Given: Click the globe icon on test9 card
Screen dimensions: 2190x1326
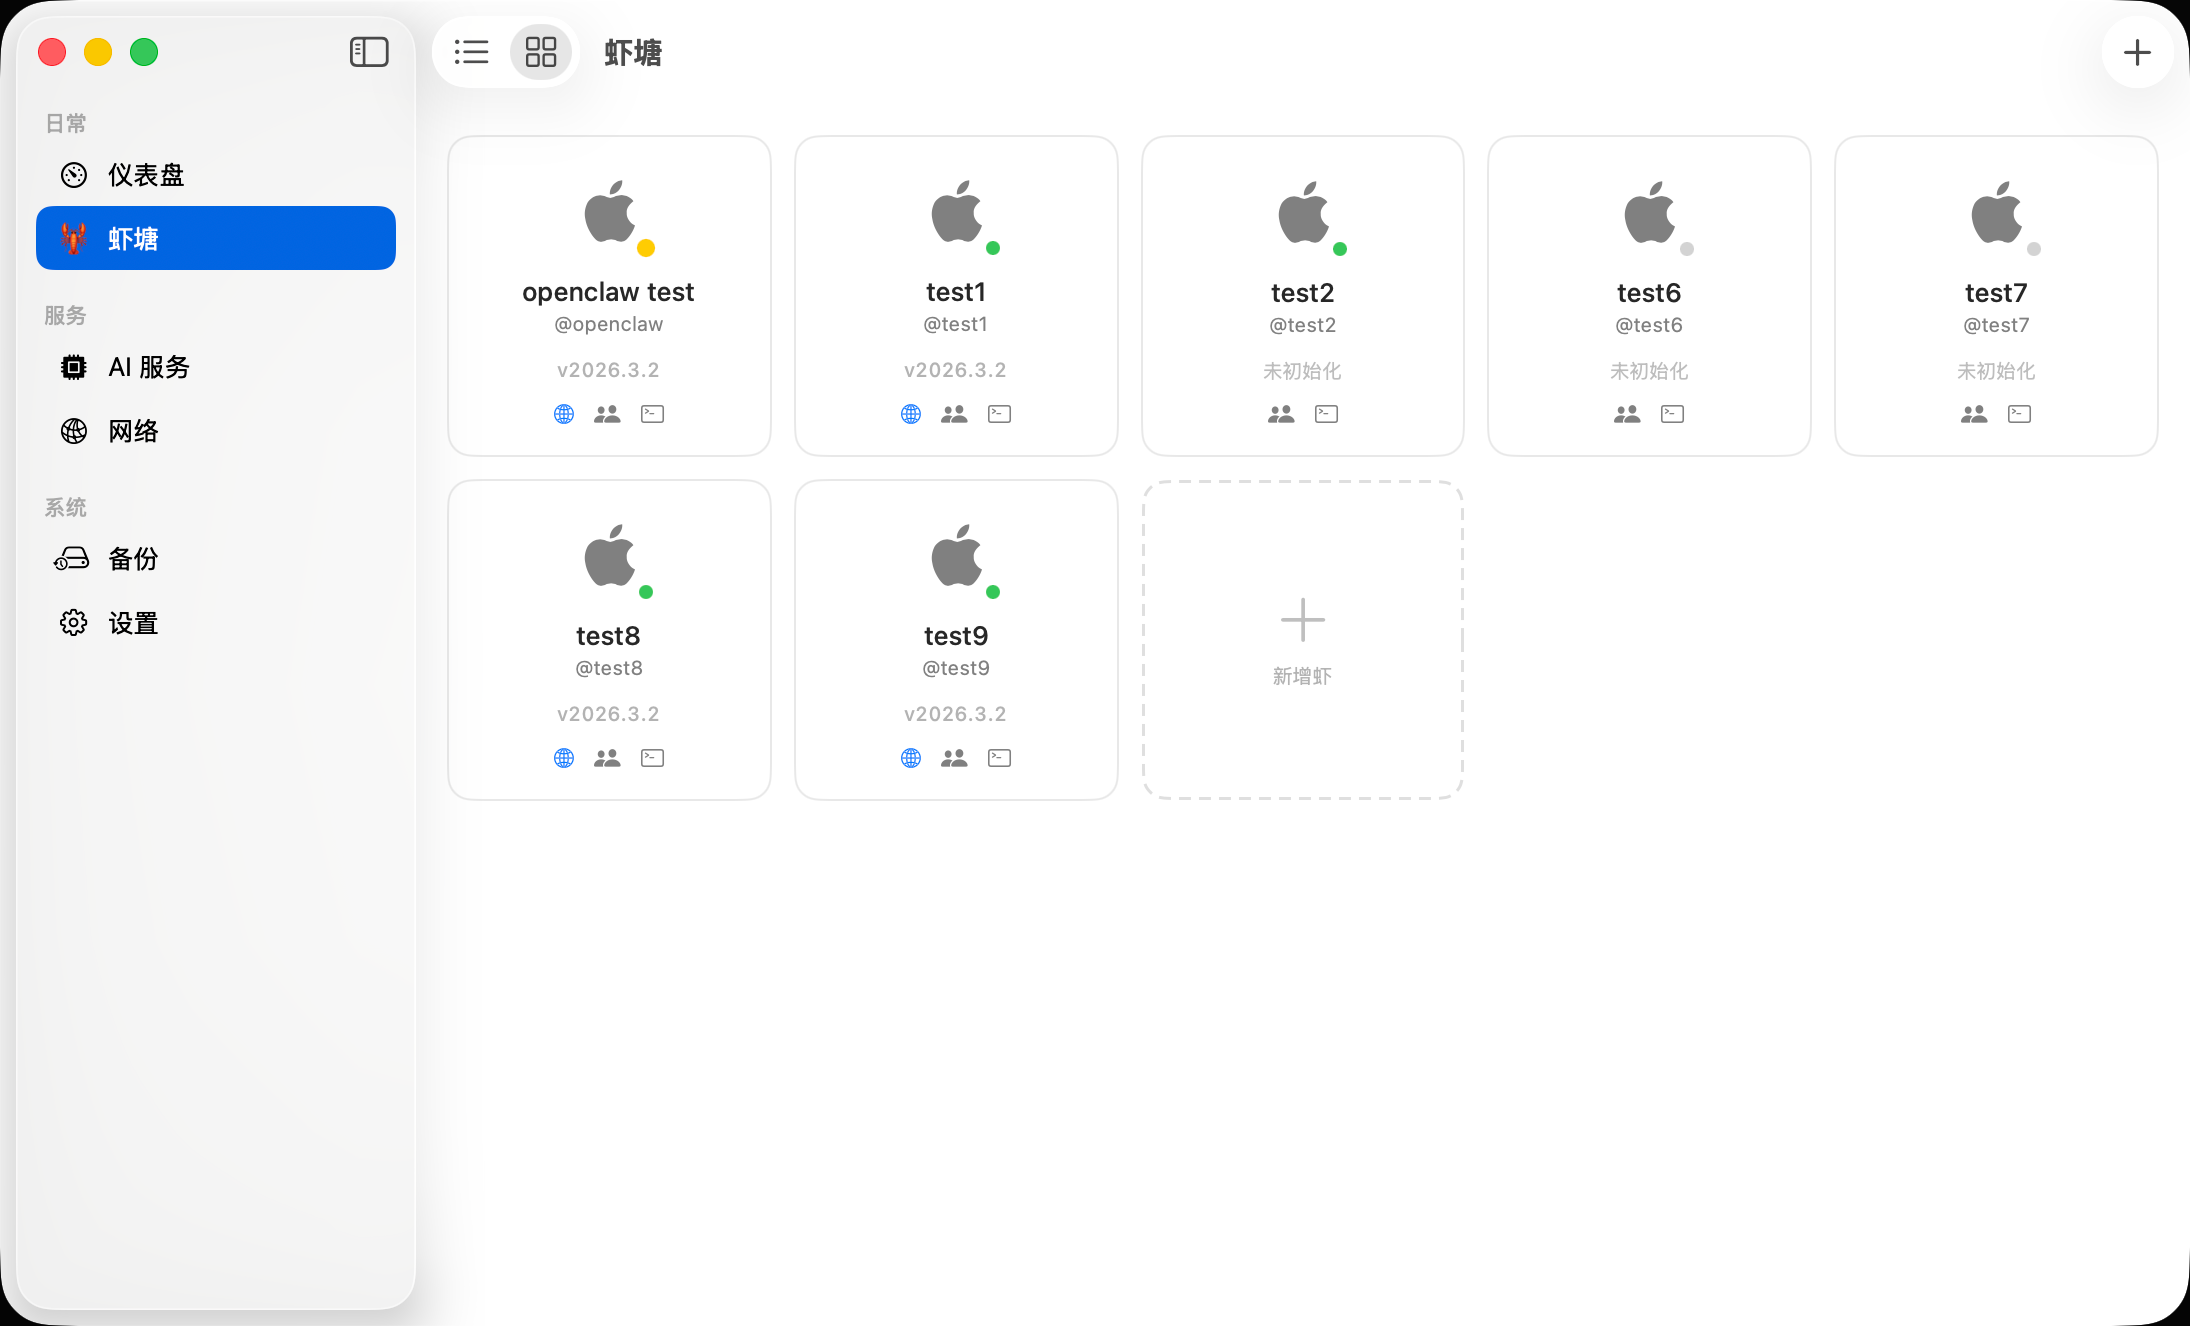Looking at the screenshot, I should point(911,758).
